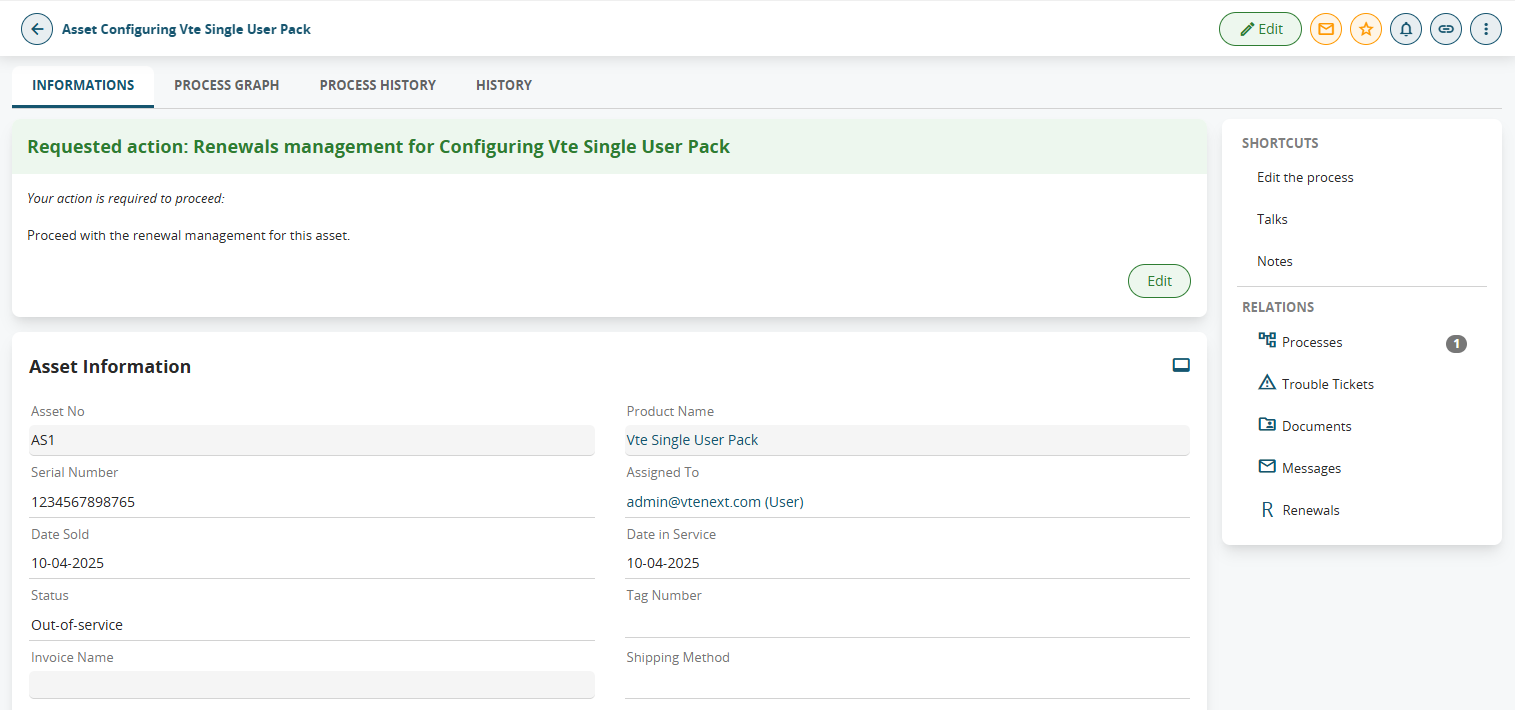Open the Notes shortcut
This screenshot has width=1515, height=710.
point(1275,261)
